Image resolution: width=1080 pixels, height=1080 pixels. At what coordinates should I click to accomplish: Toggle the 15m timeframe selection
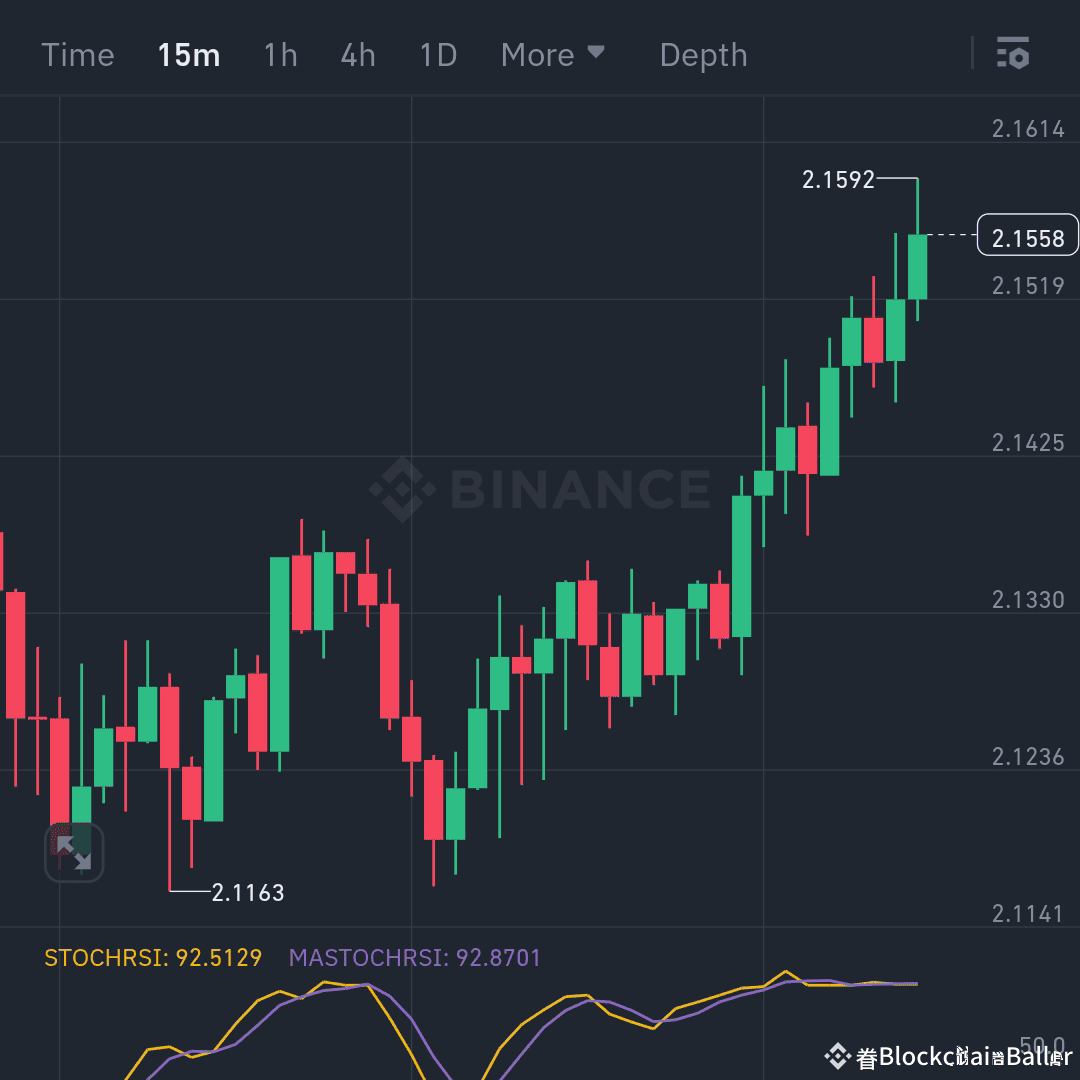click(x=188, y=55)
